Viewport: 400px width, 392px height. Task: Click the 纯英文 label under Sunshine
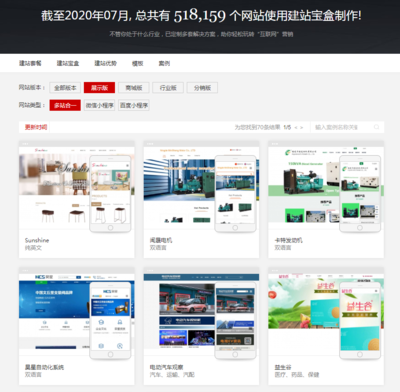coord(33,248)
